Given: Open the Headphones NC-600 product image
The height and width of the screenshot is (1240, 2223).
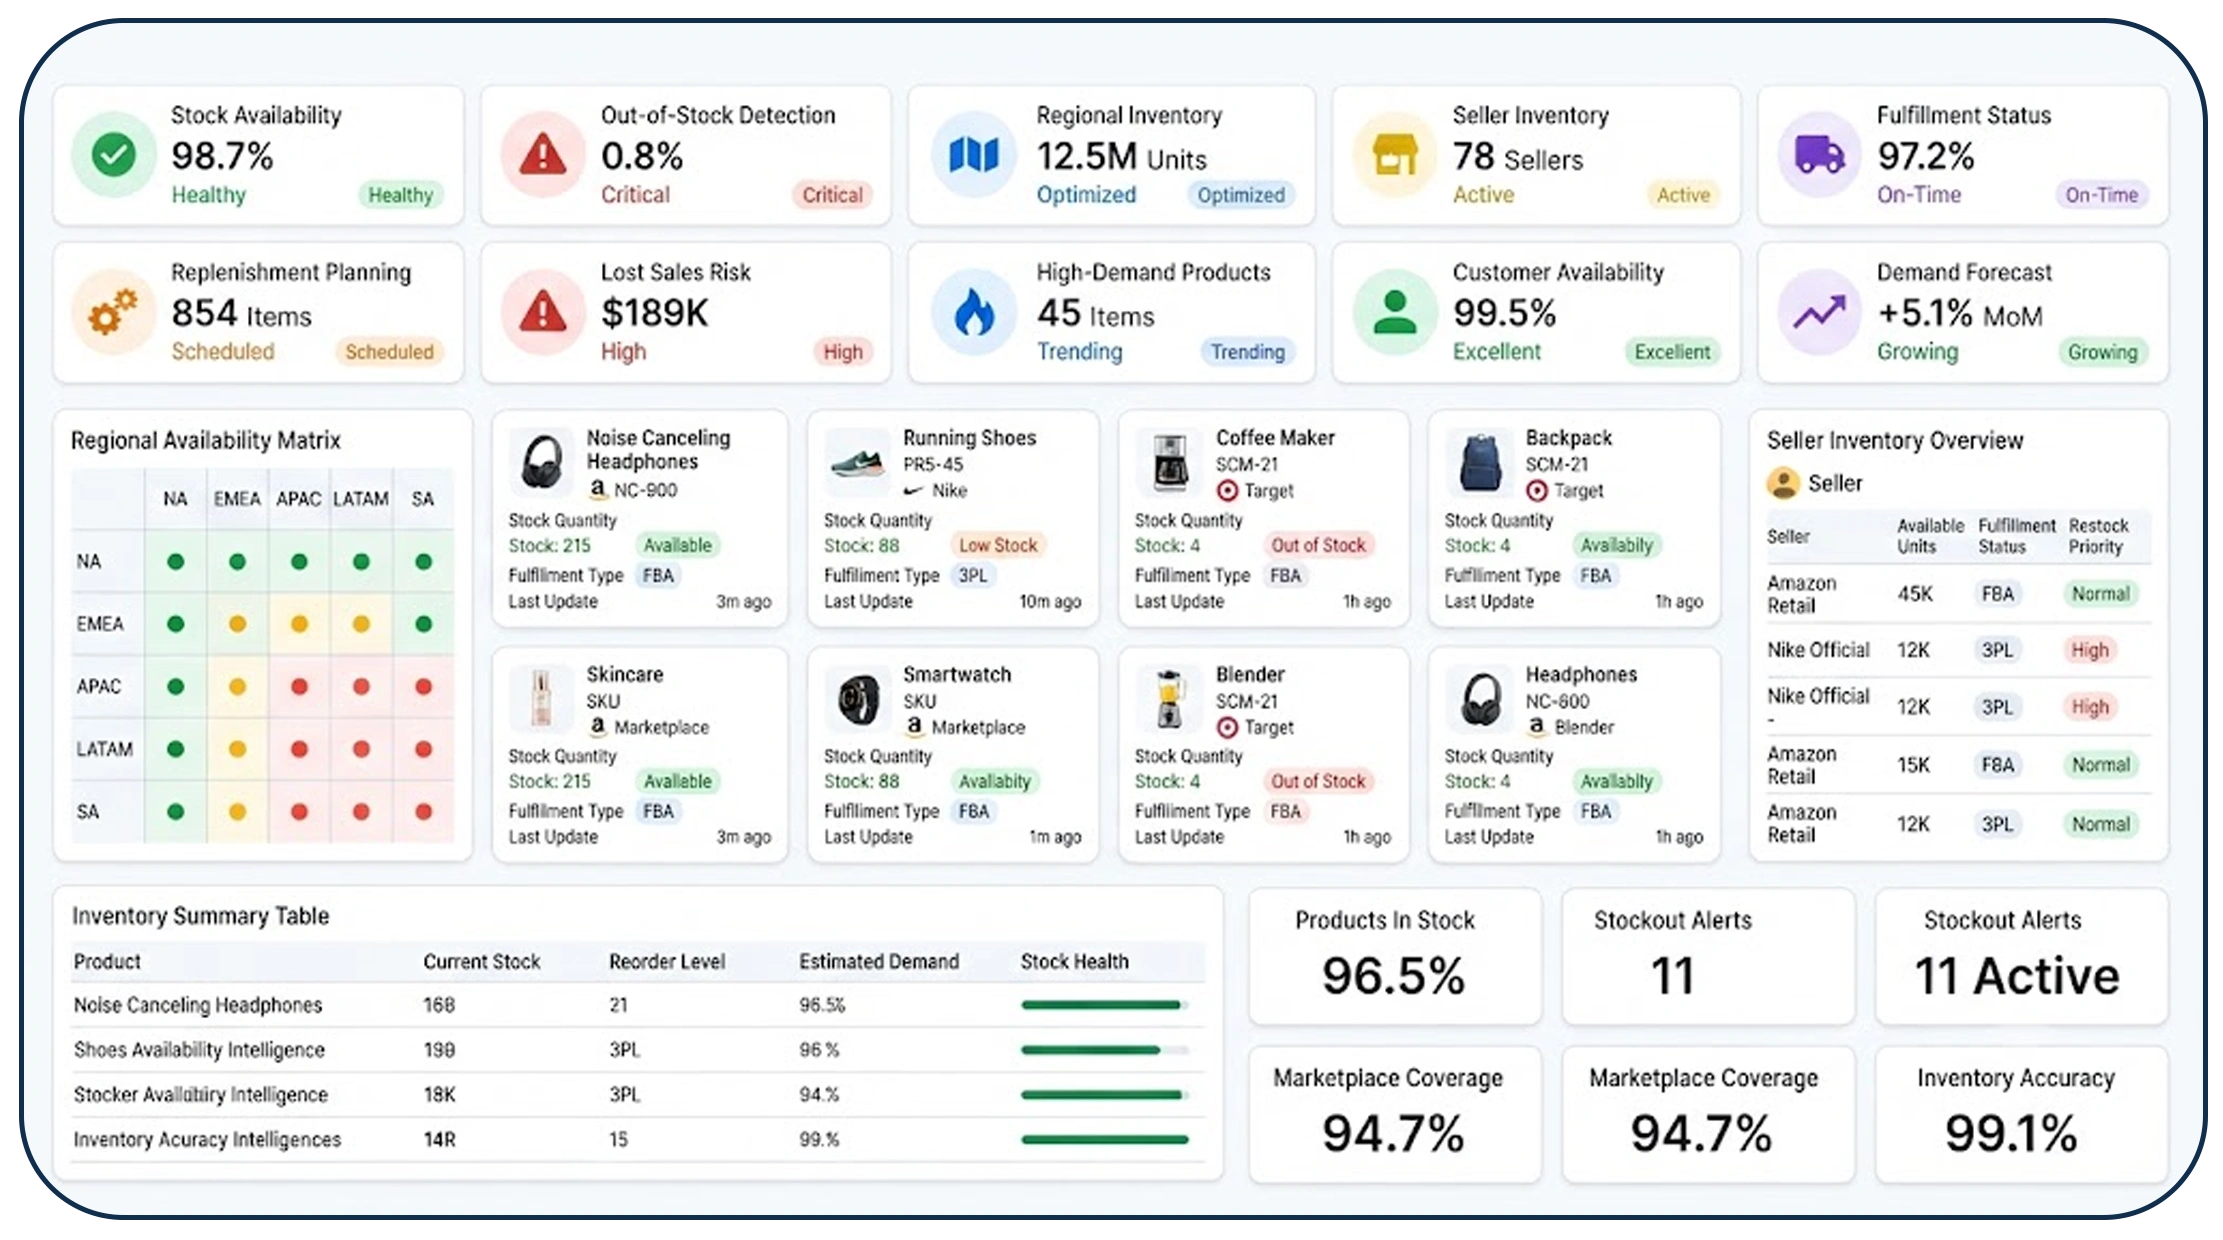Looking at the screenshot, I should [1479, 697].
